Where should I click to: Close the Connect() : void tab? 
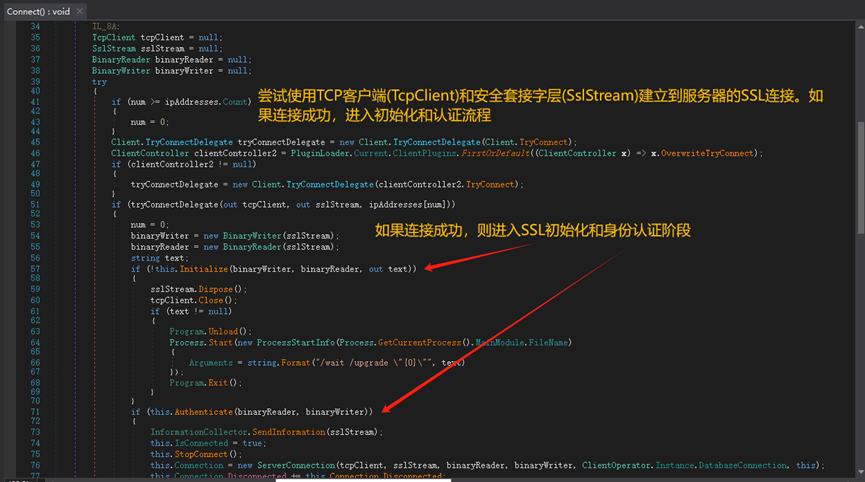click(x=79, y=11)
